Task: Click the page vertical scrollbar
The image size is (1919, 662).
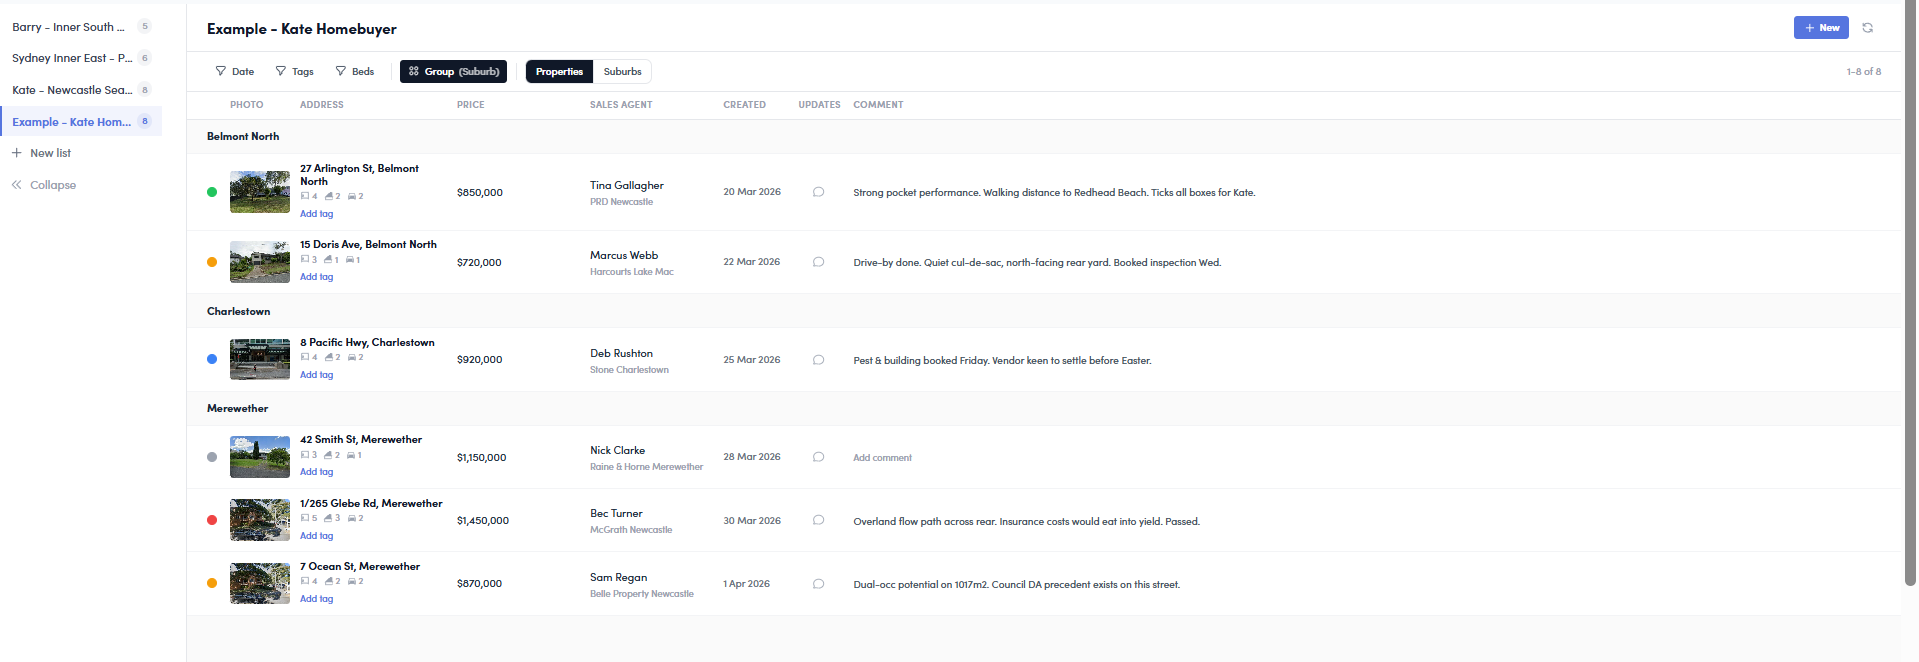Action: (x=1910, y=295)
